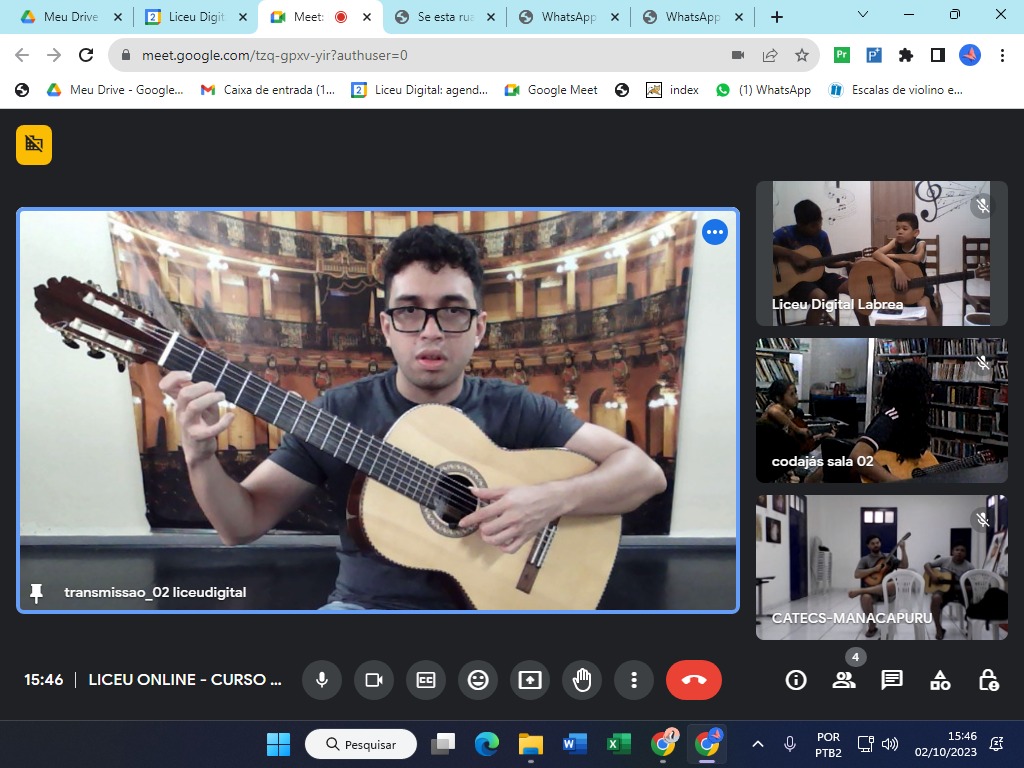Image resolution: width=1024 pixels, height=768 pixels.
Task: Leave the call with red hang-up button
Action: click(x=694, y=680)
